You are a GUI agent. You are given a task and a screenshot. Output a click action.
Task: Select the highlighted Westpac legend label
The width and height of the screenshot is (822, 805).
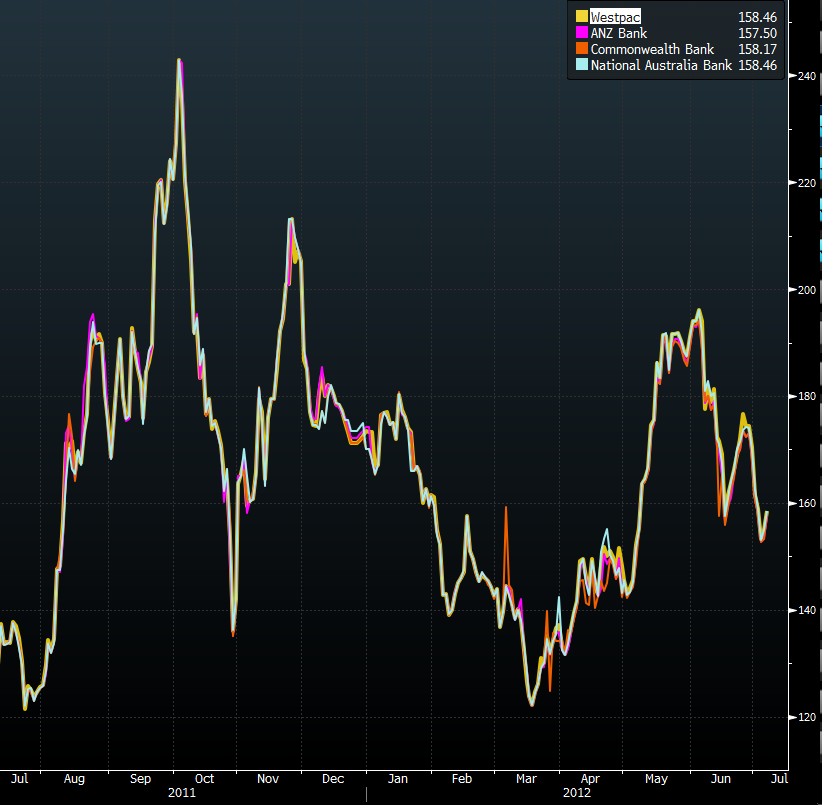coord(615,17)
